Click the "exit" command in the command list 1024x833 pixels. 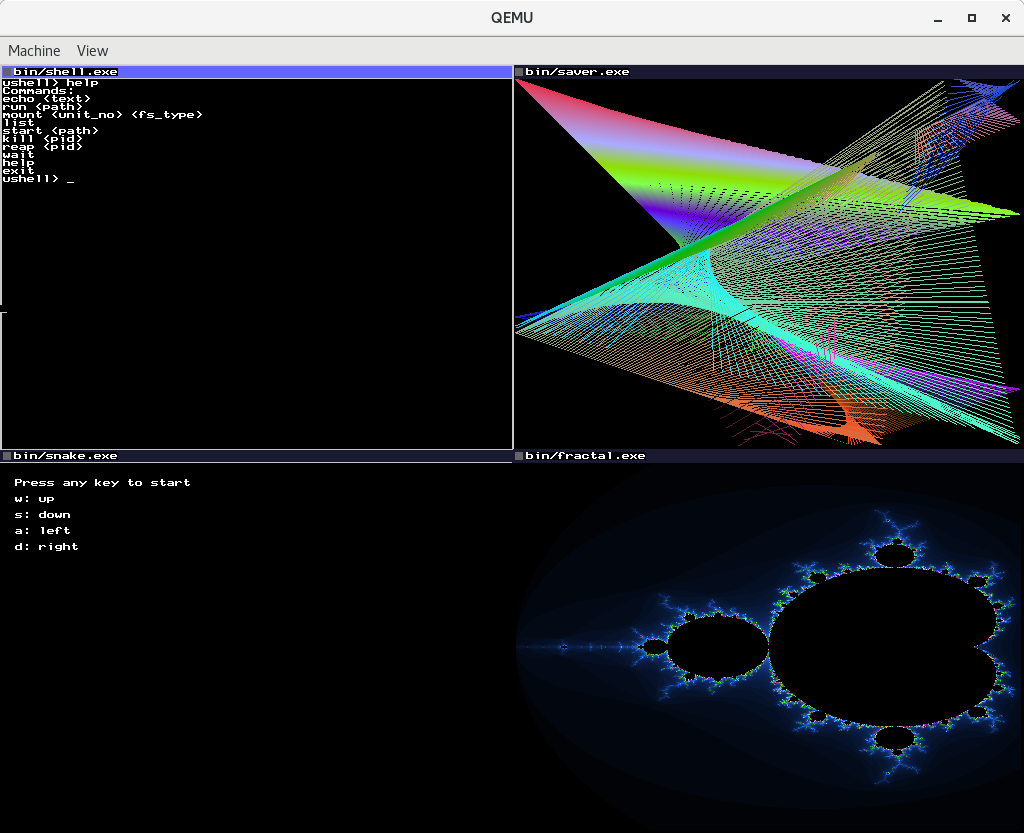pyautogui.click(x=17, y=170)
